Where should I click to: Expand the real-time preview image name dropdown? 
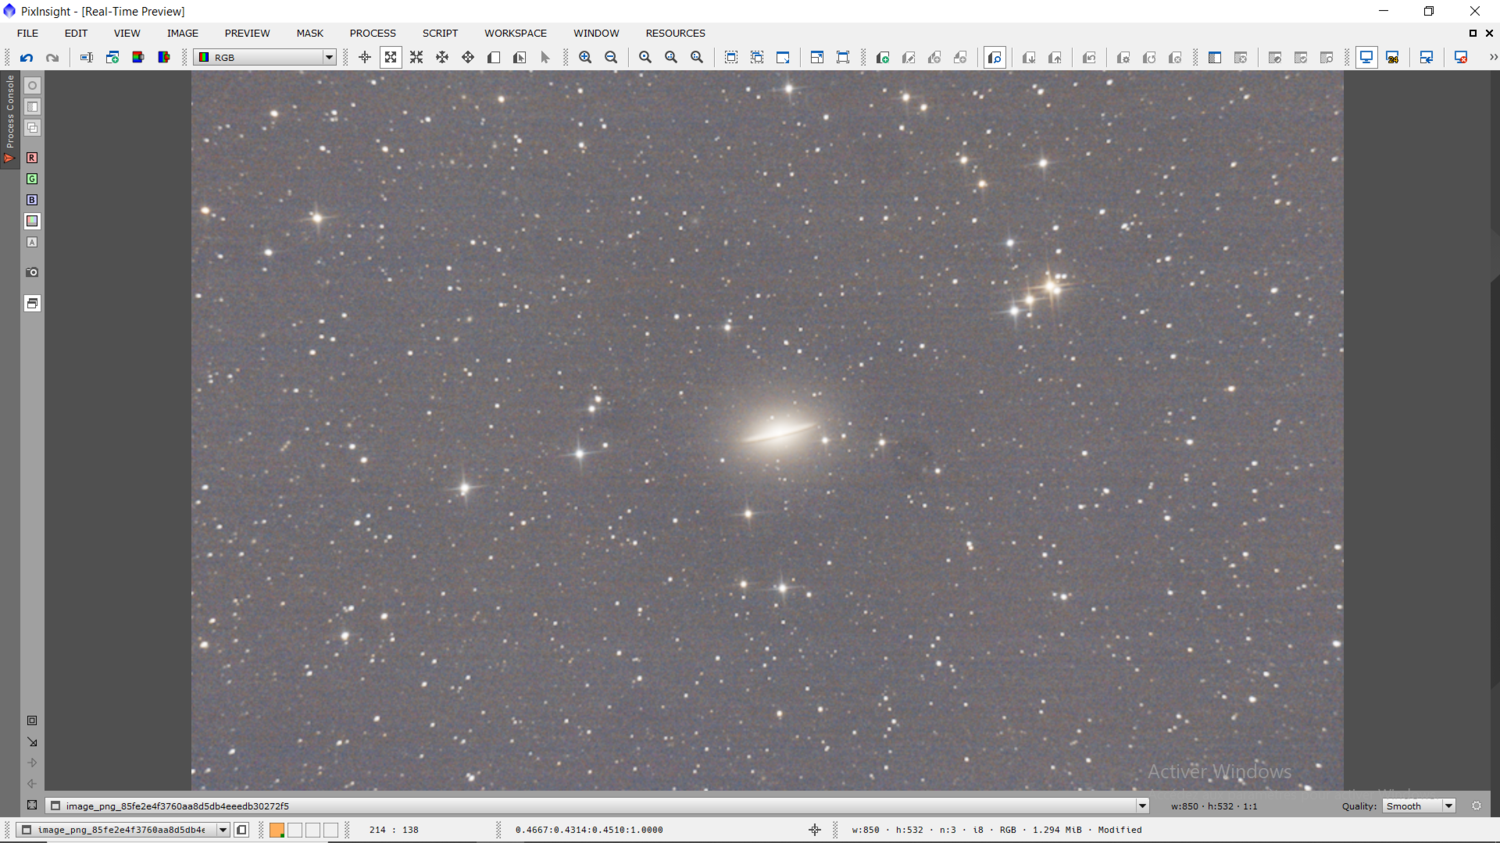click(x=1142, y=806)
